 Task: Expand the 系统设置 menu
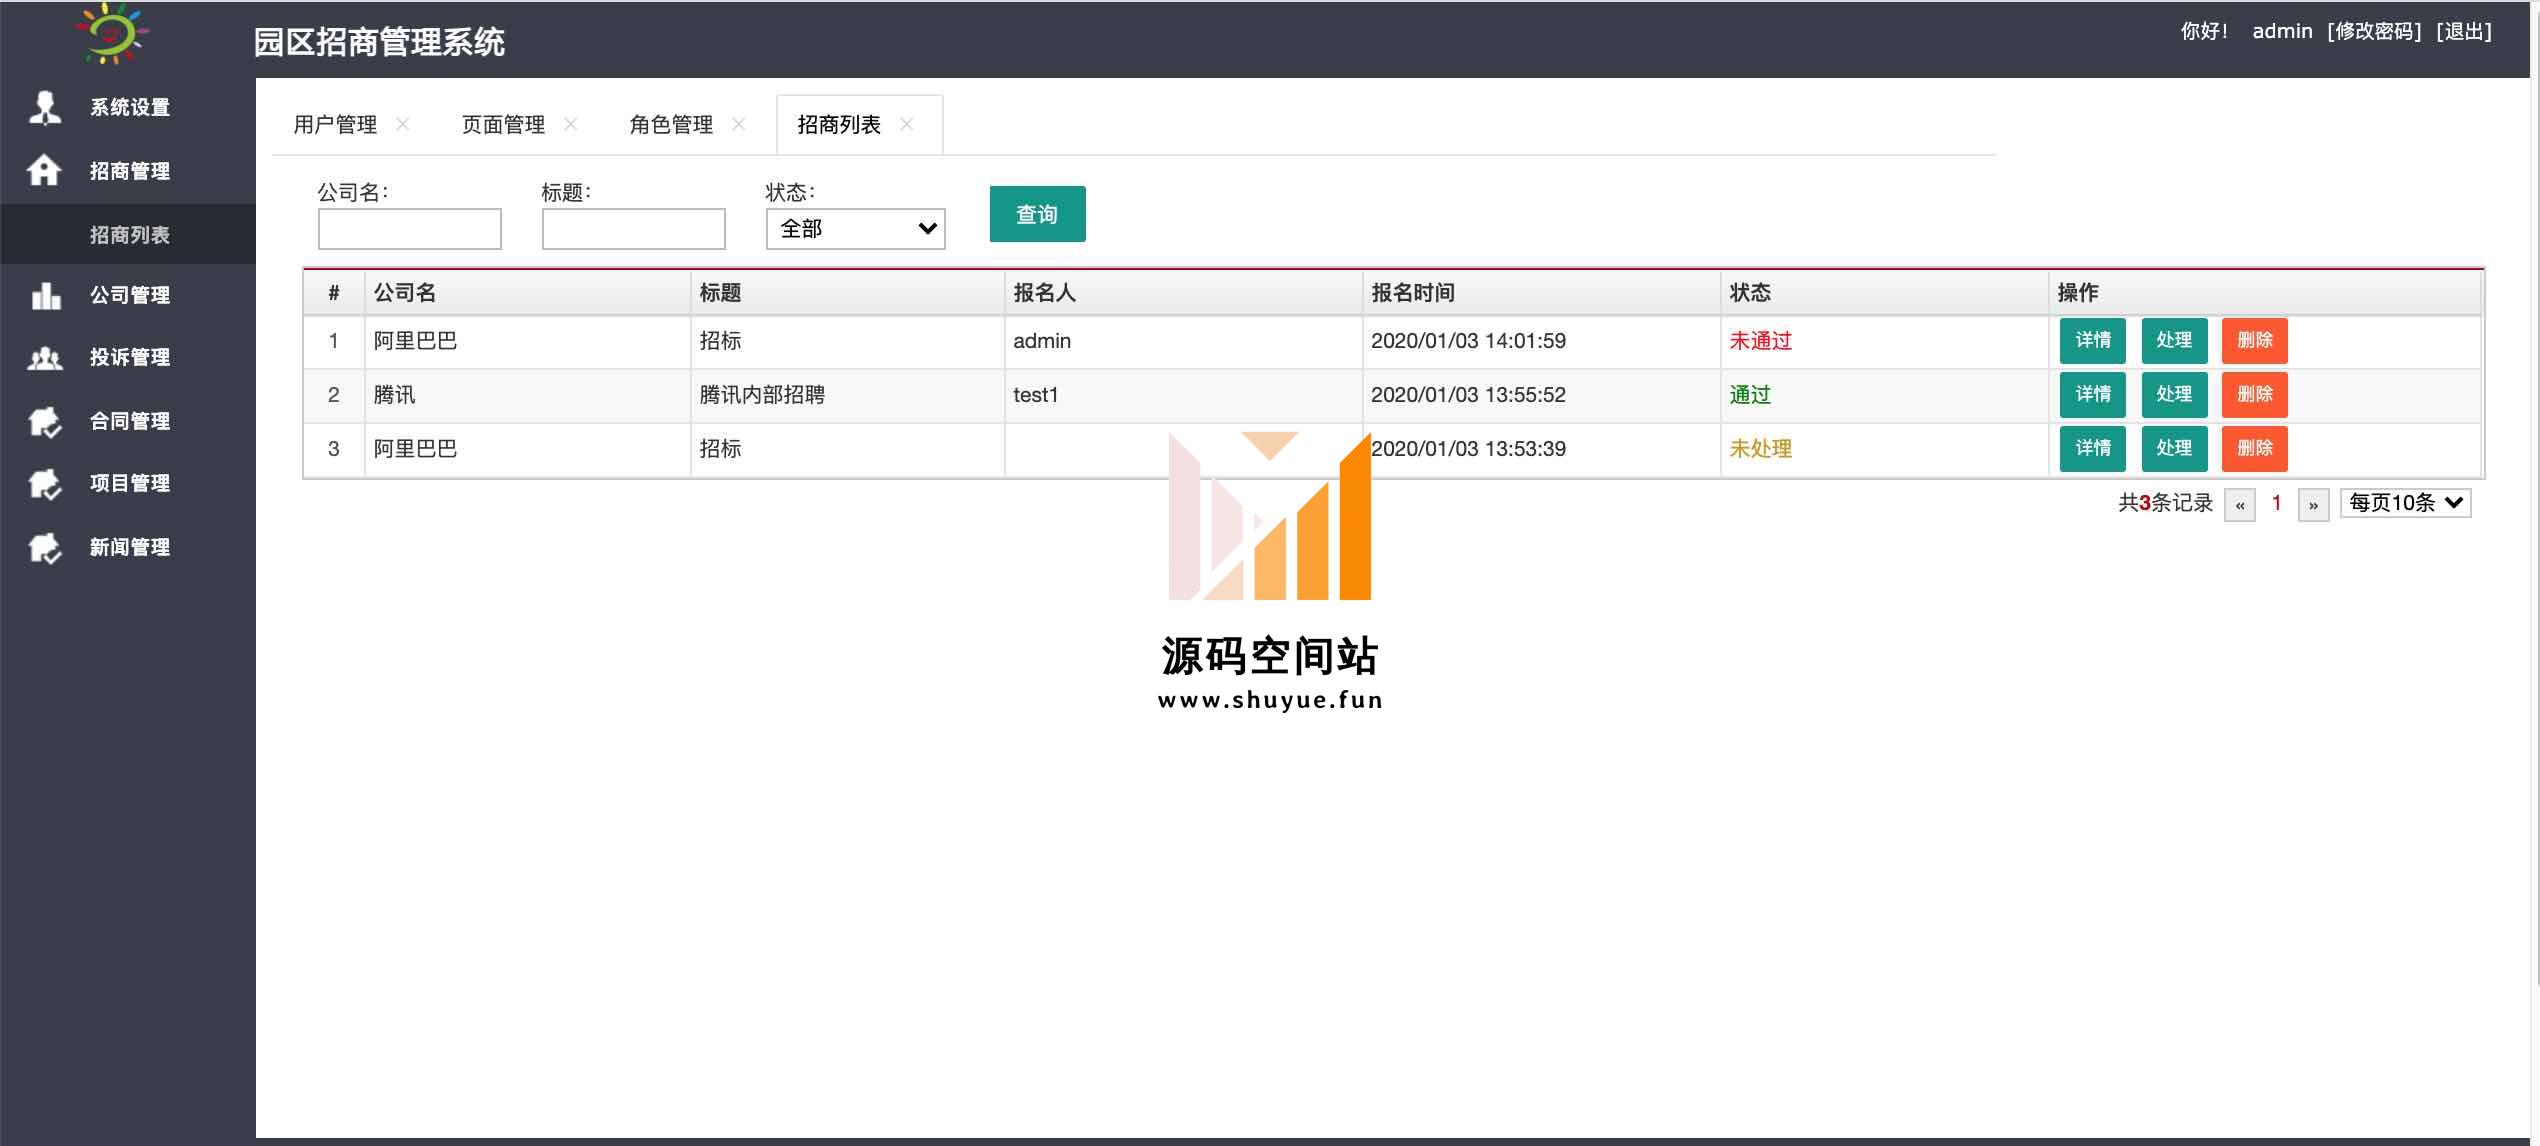[x=129, y=107]
